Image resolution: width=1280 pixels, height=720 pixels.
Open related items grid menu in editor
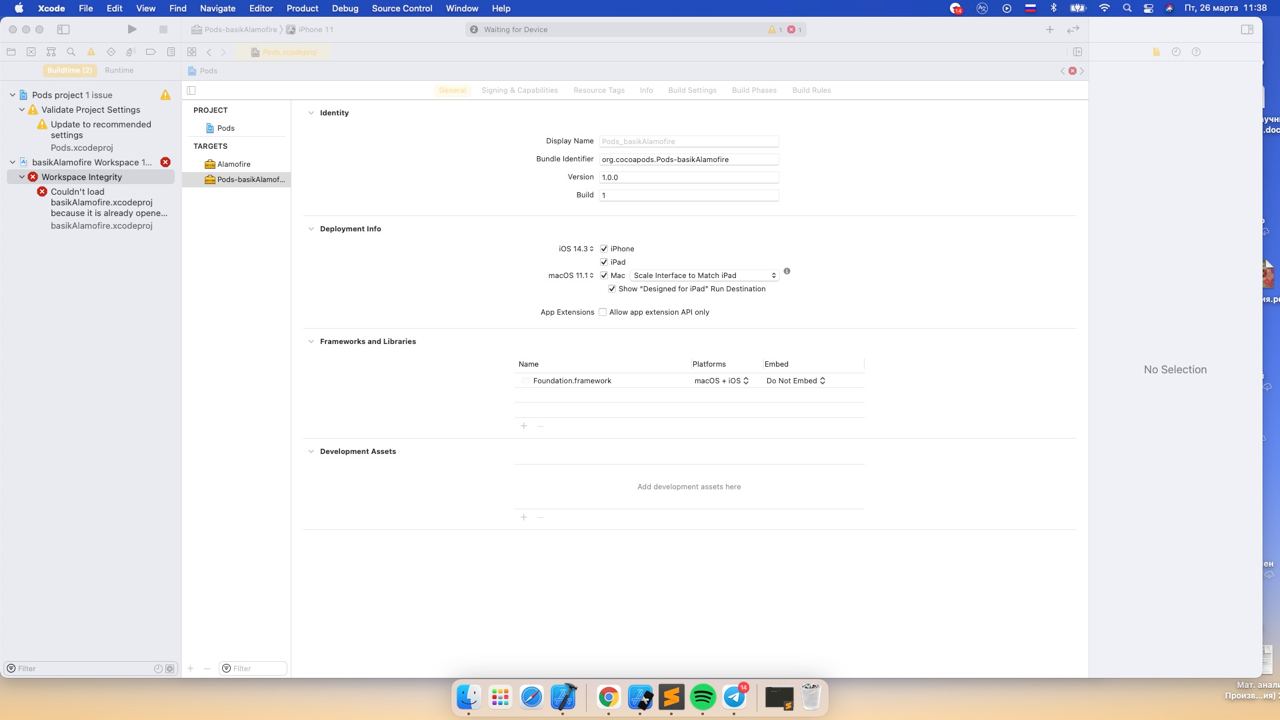(x=192, y=52)
